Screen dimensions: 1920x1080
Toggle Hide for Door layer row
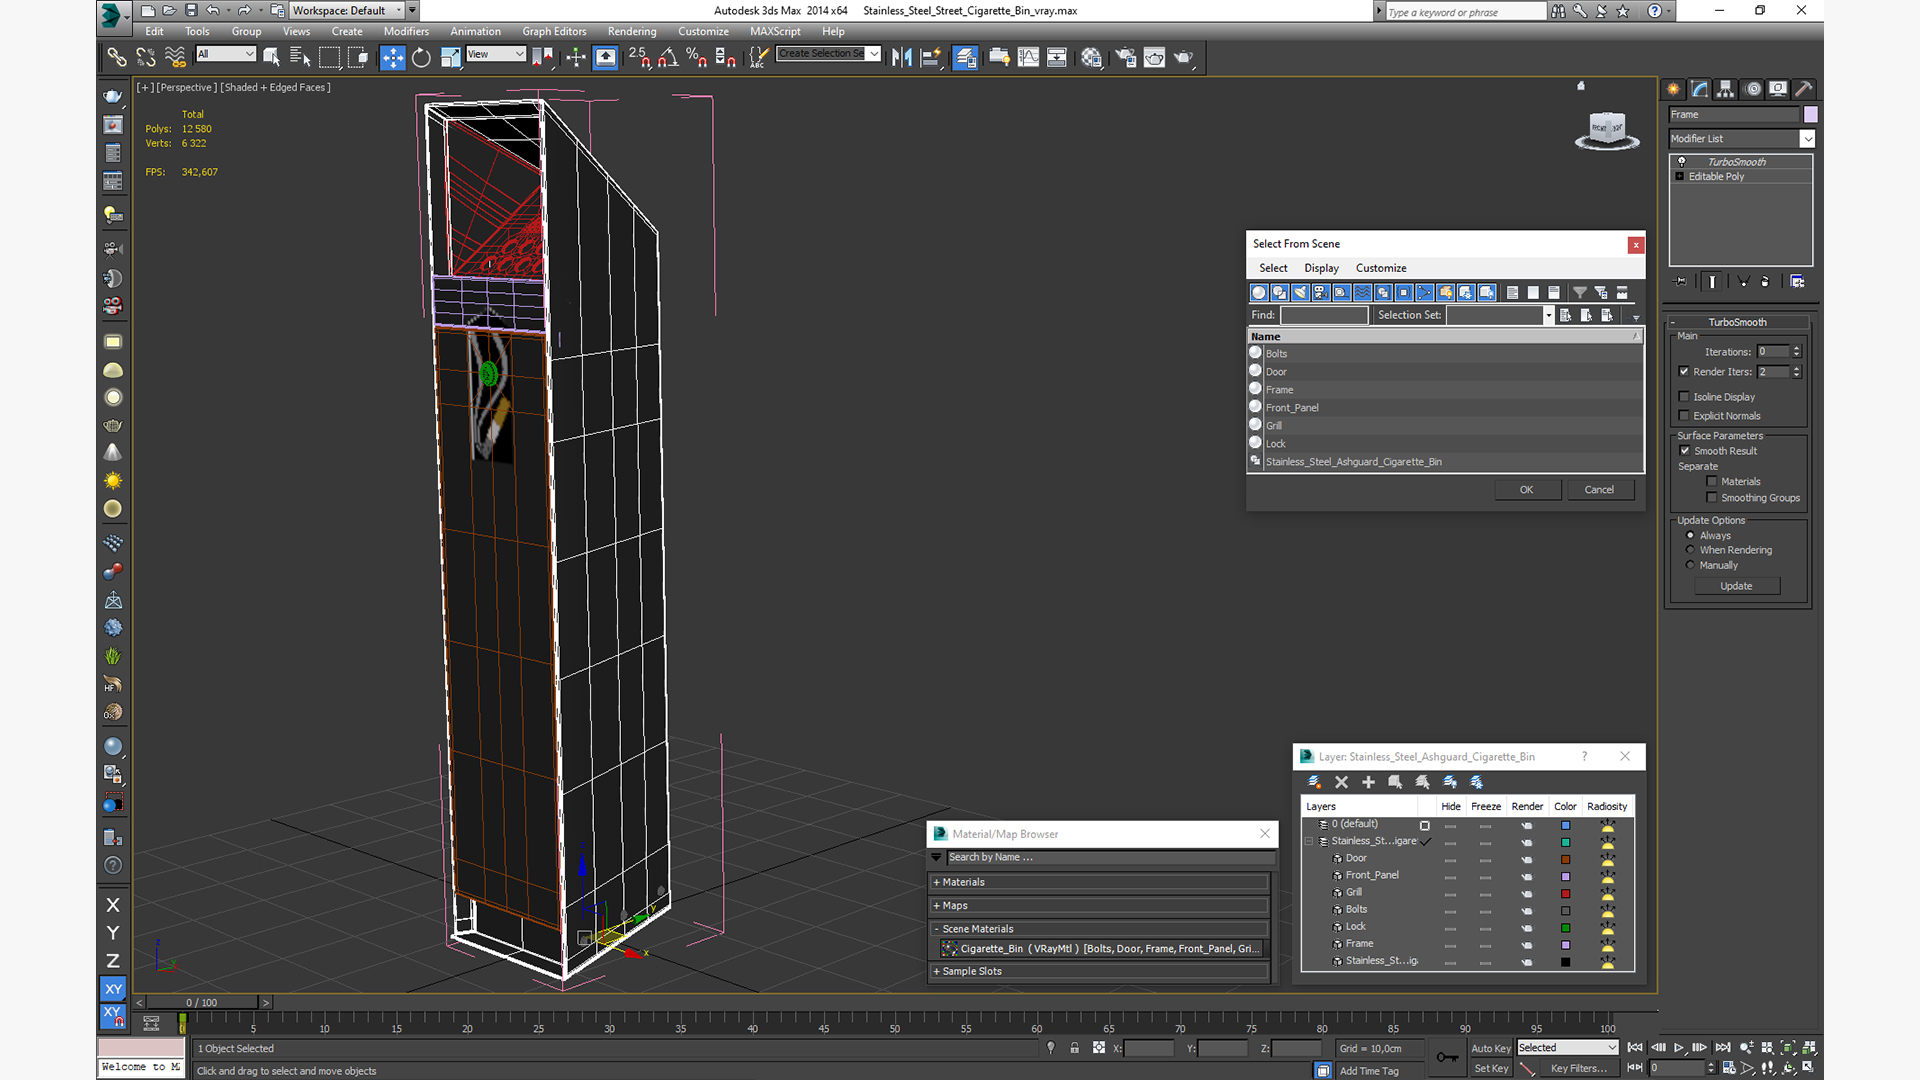[1450, 859]
